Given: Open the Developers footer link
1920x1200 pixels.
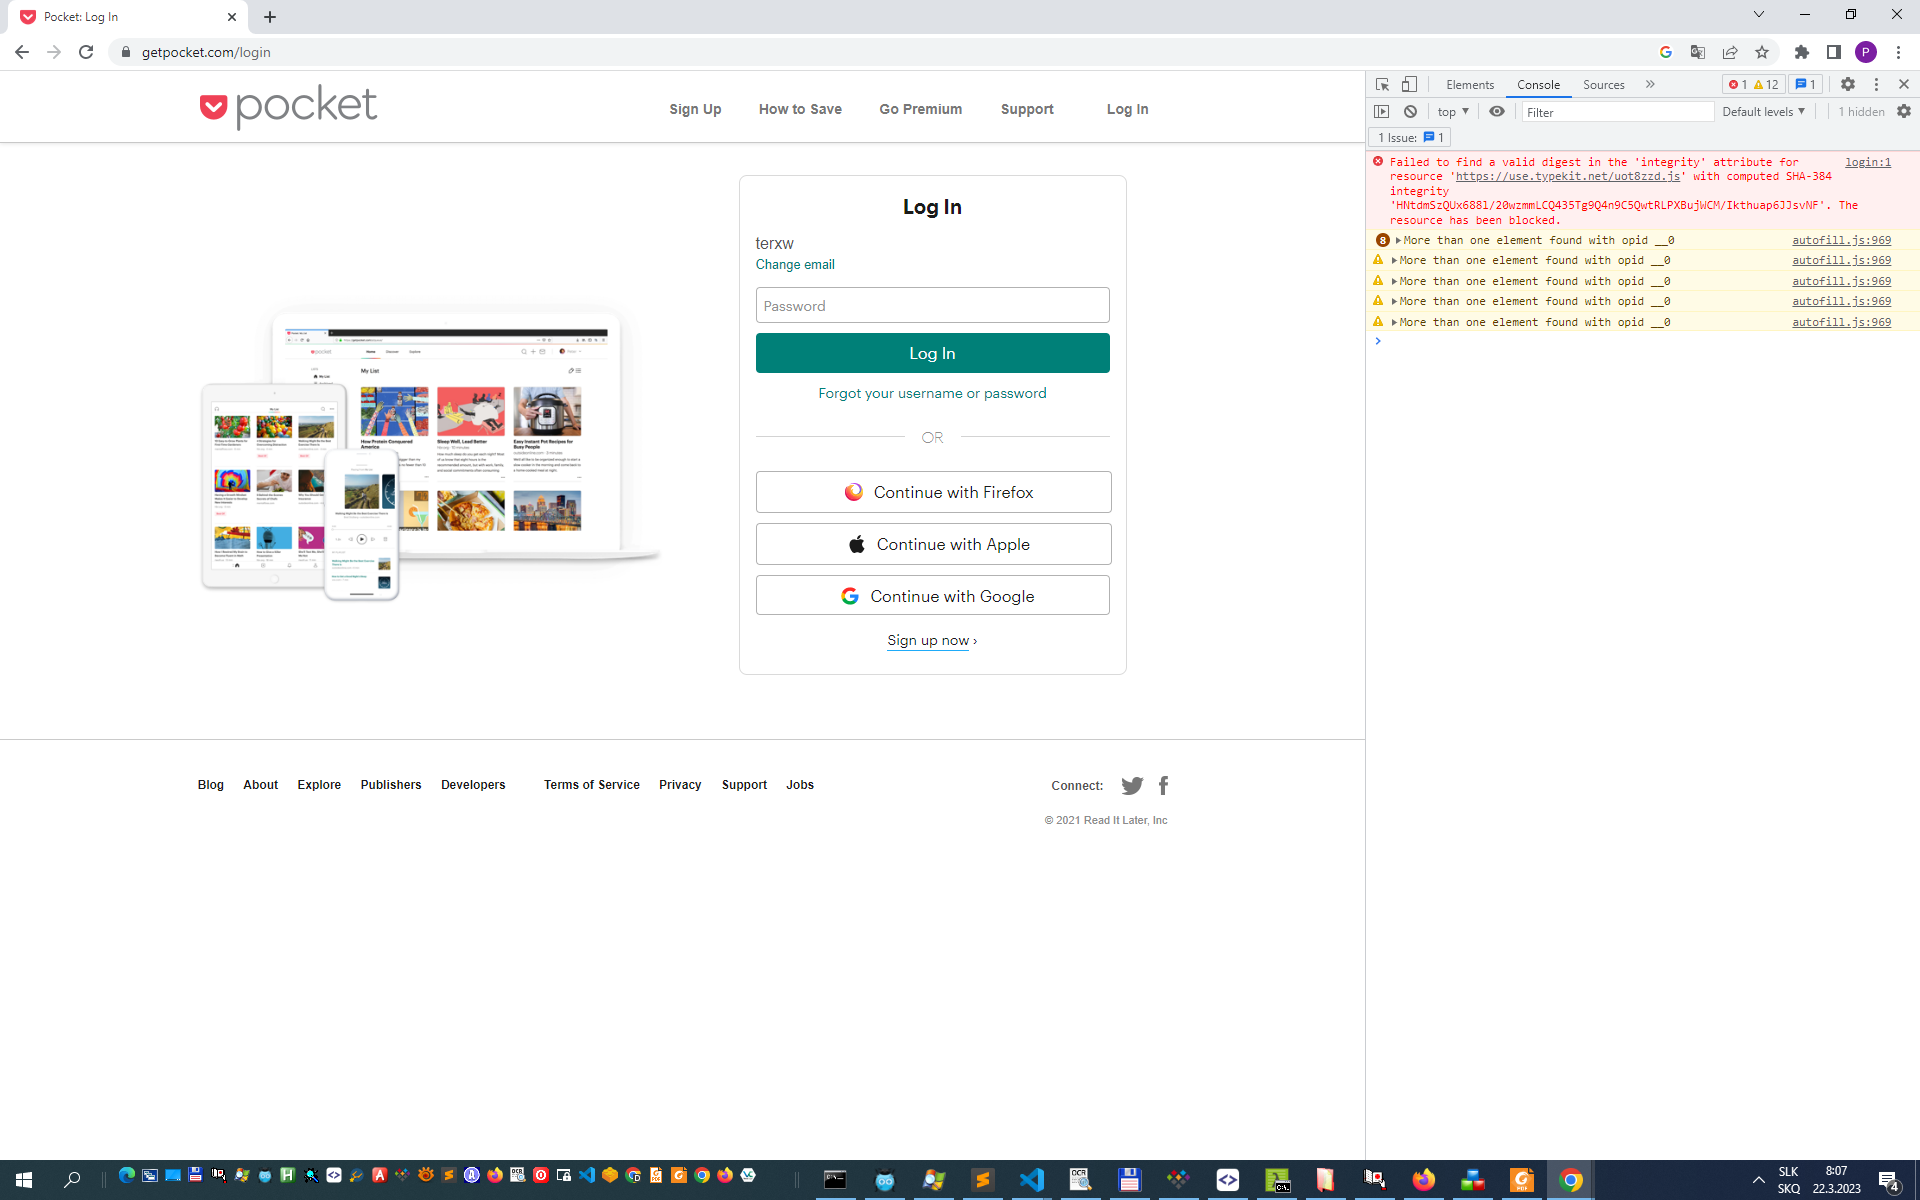Looking at the screenshot, I should point(473,785).
